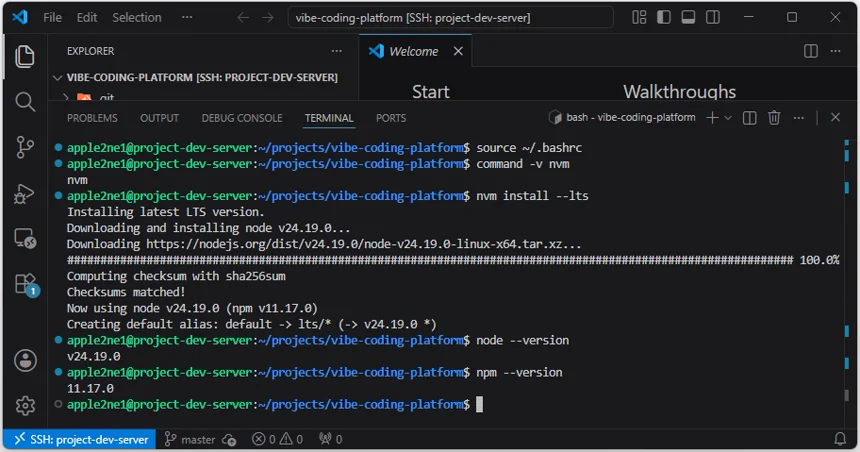Split the terminal
The height and width of the screenshot is (452, 860).
pyautogui.click(x=749, y=117)
